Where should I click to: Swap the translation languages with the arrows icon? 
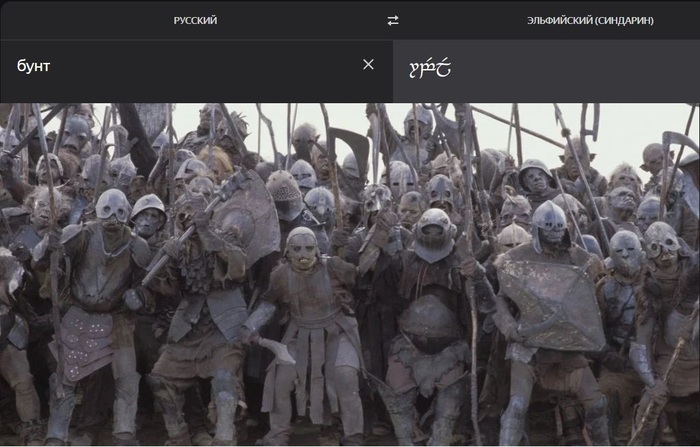(x=393, y=21)
